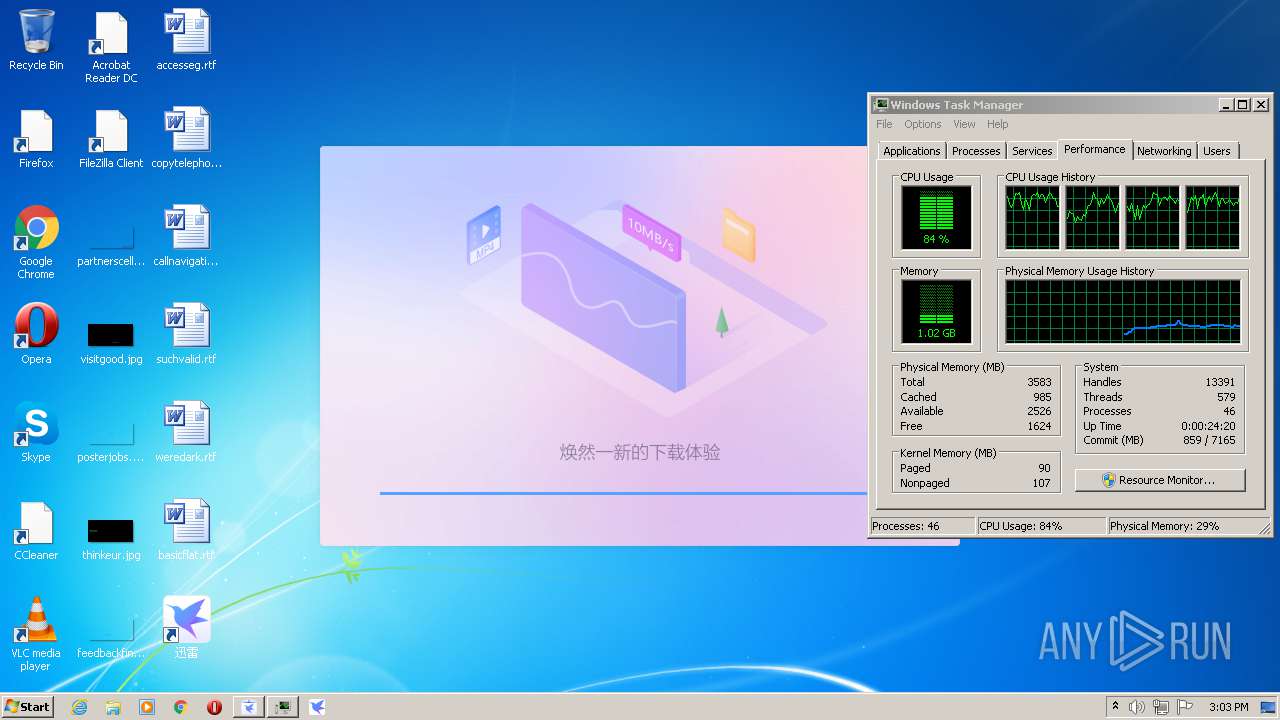The image size is (1280, 720).
Task: Open Help menu in Task Manager
Action: (x=998, y=124)
